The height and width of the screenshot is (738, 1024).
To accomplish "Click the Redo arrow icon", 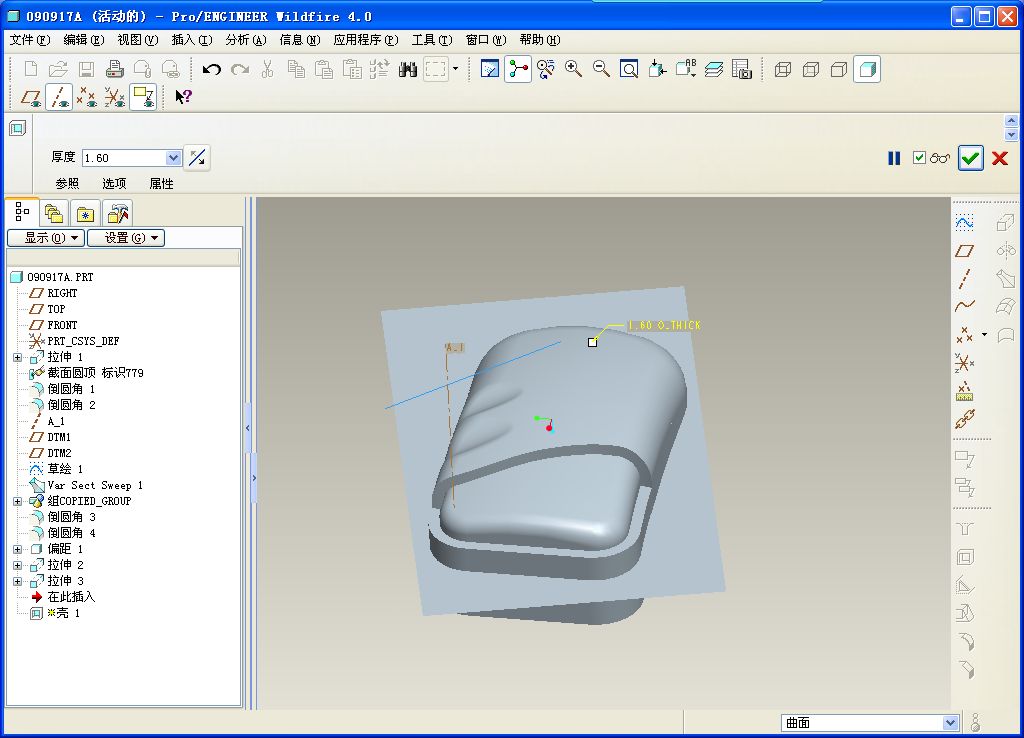I will (240, 69).
